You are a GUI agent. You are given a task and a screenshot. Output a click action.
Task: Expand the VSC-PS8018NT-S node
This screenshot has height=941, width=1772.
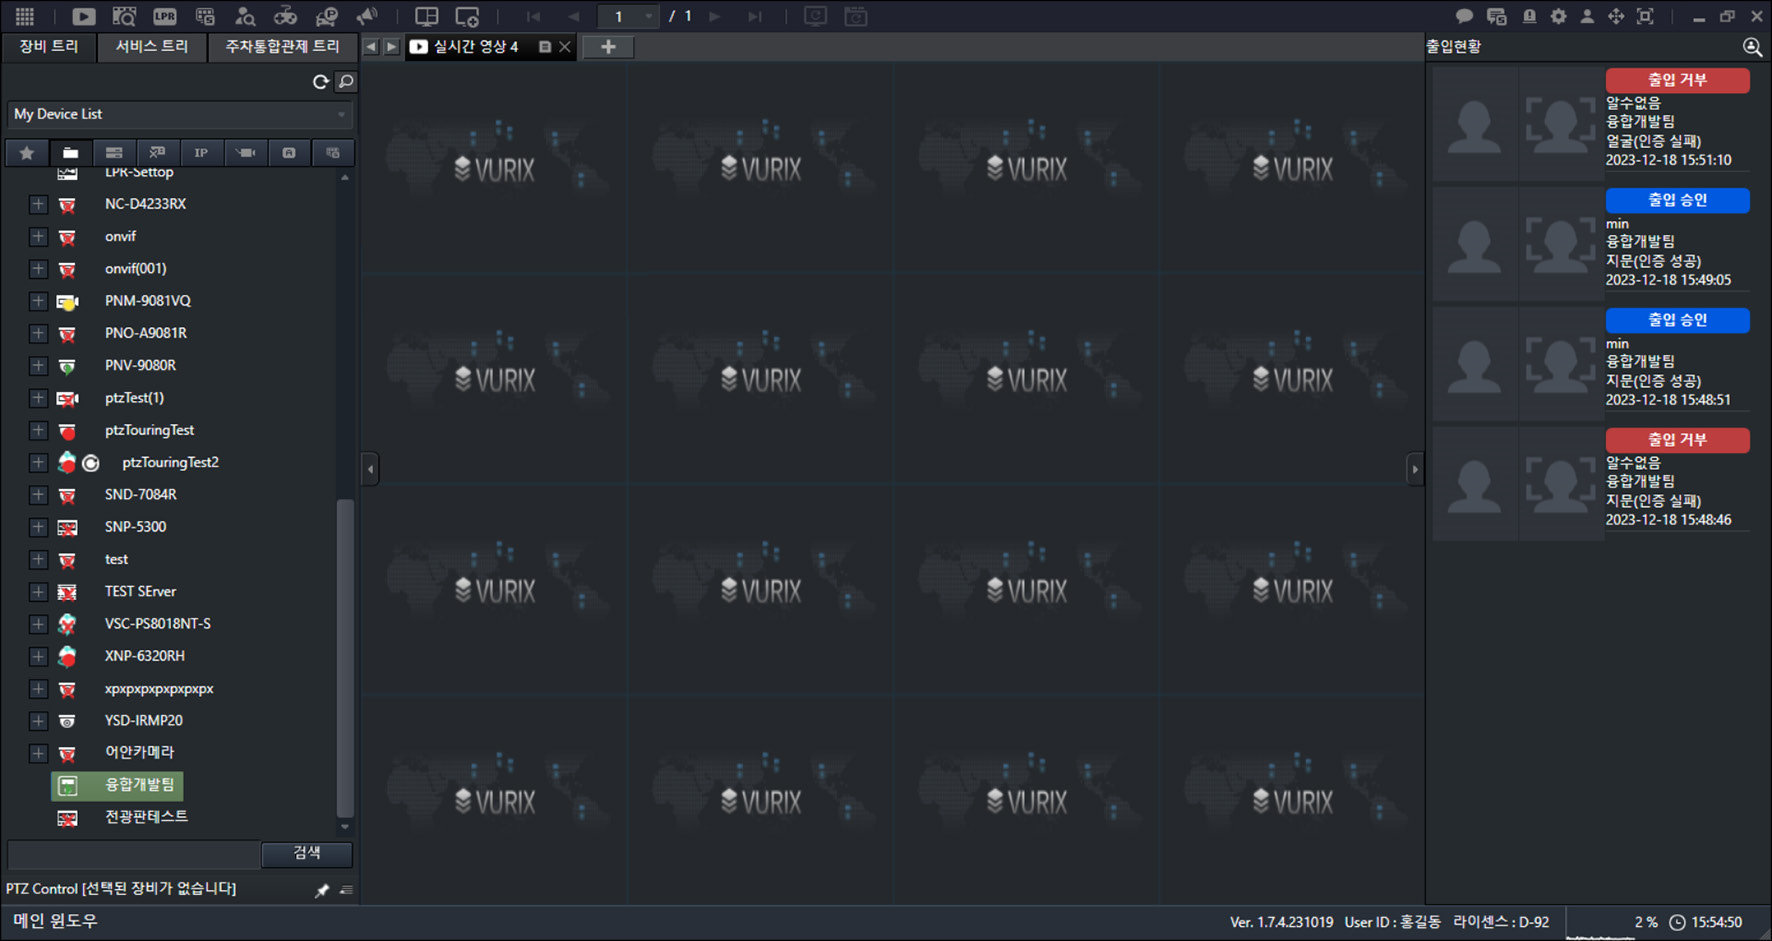coord(38,624)
